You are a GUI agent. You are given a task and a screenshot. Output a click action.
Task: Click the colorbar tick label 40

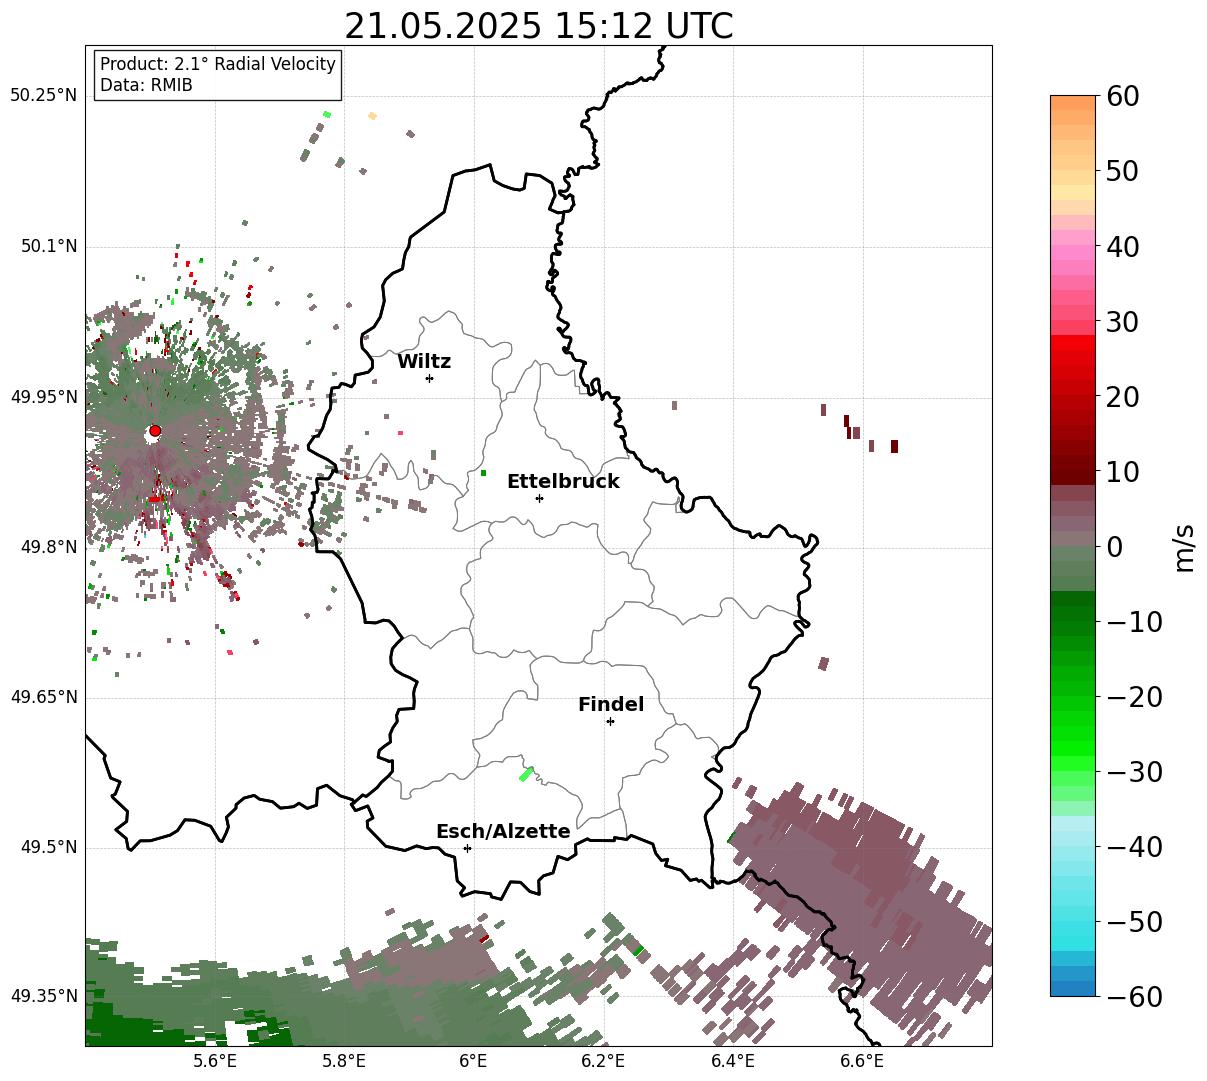(x=1122, y=246)
